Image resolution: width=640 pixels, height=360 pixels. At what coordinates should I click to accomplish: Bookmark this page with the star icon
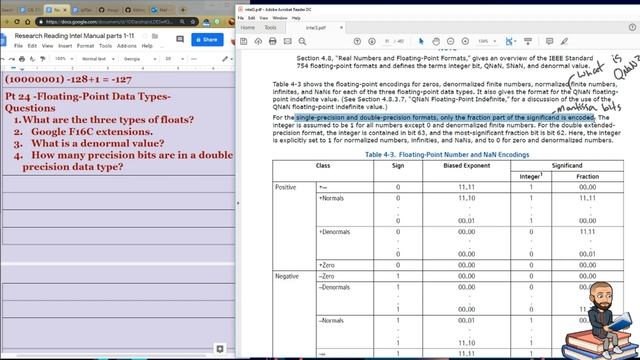[193, 22]
